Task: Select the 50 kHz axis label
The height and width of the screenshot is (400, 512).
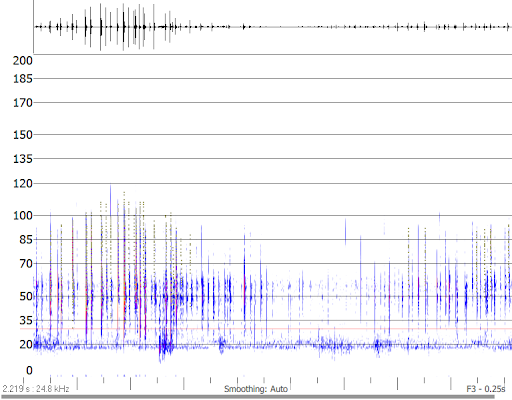Action: tap(26, 296)
